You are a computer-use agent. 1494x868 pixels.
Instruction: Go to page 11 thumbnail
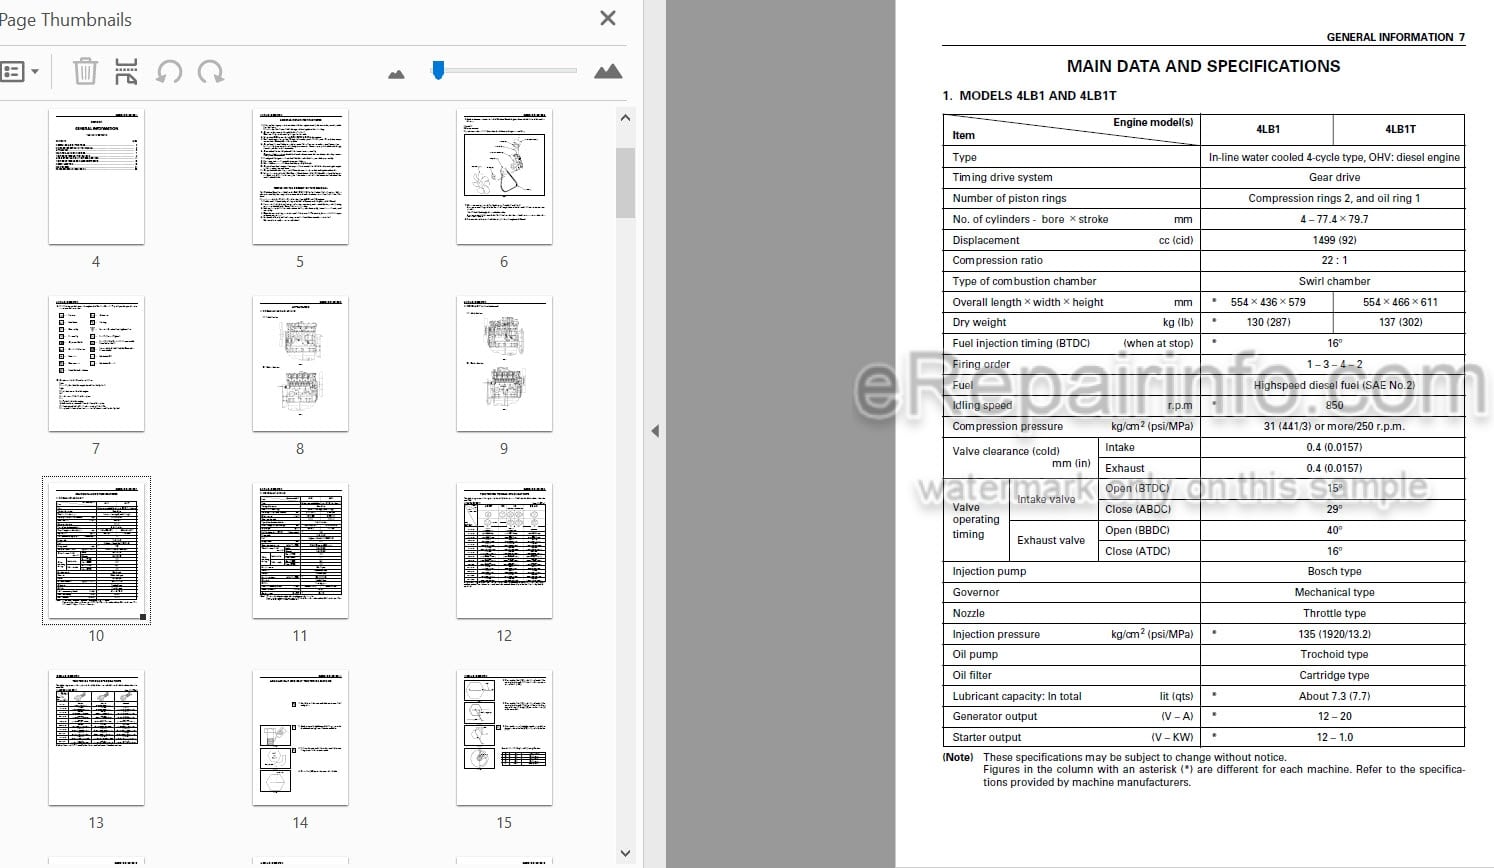tap(300, 551)
